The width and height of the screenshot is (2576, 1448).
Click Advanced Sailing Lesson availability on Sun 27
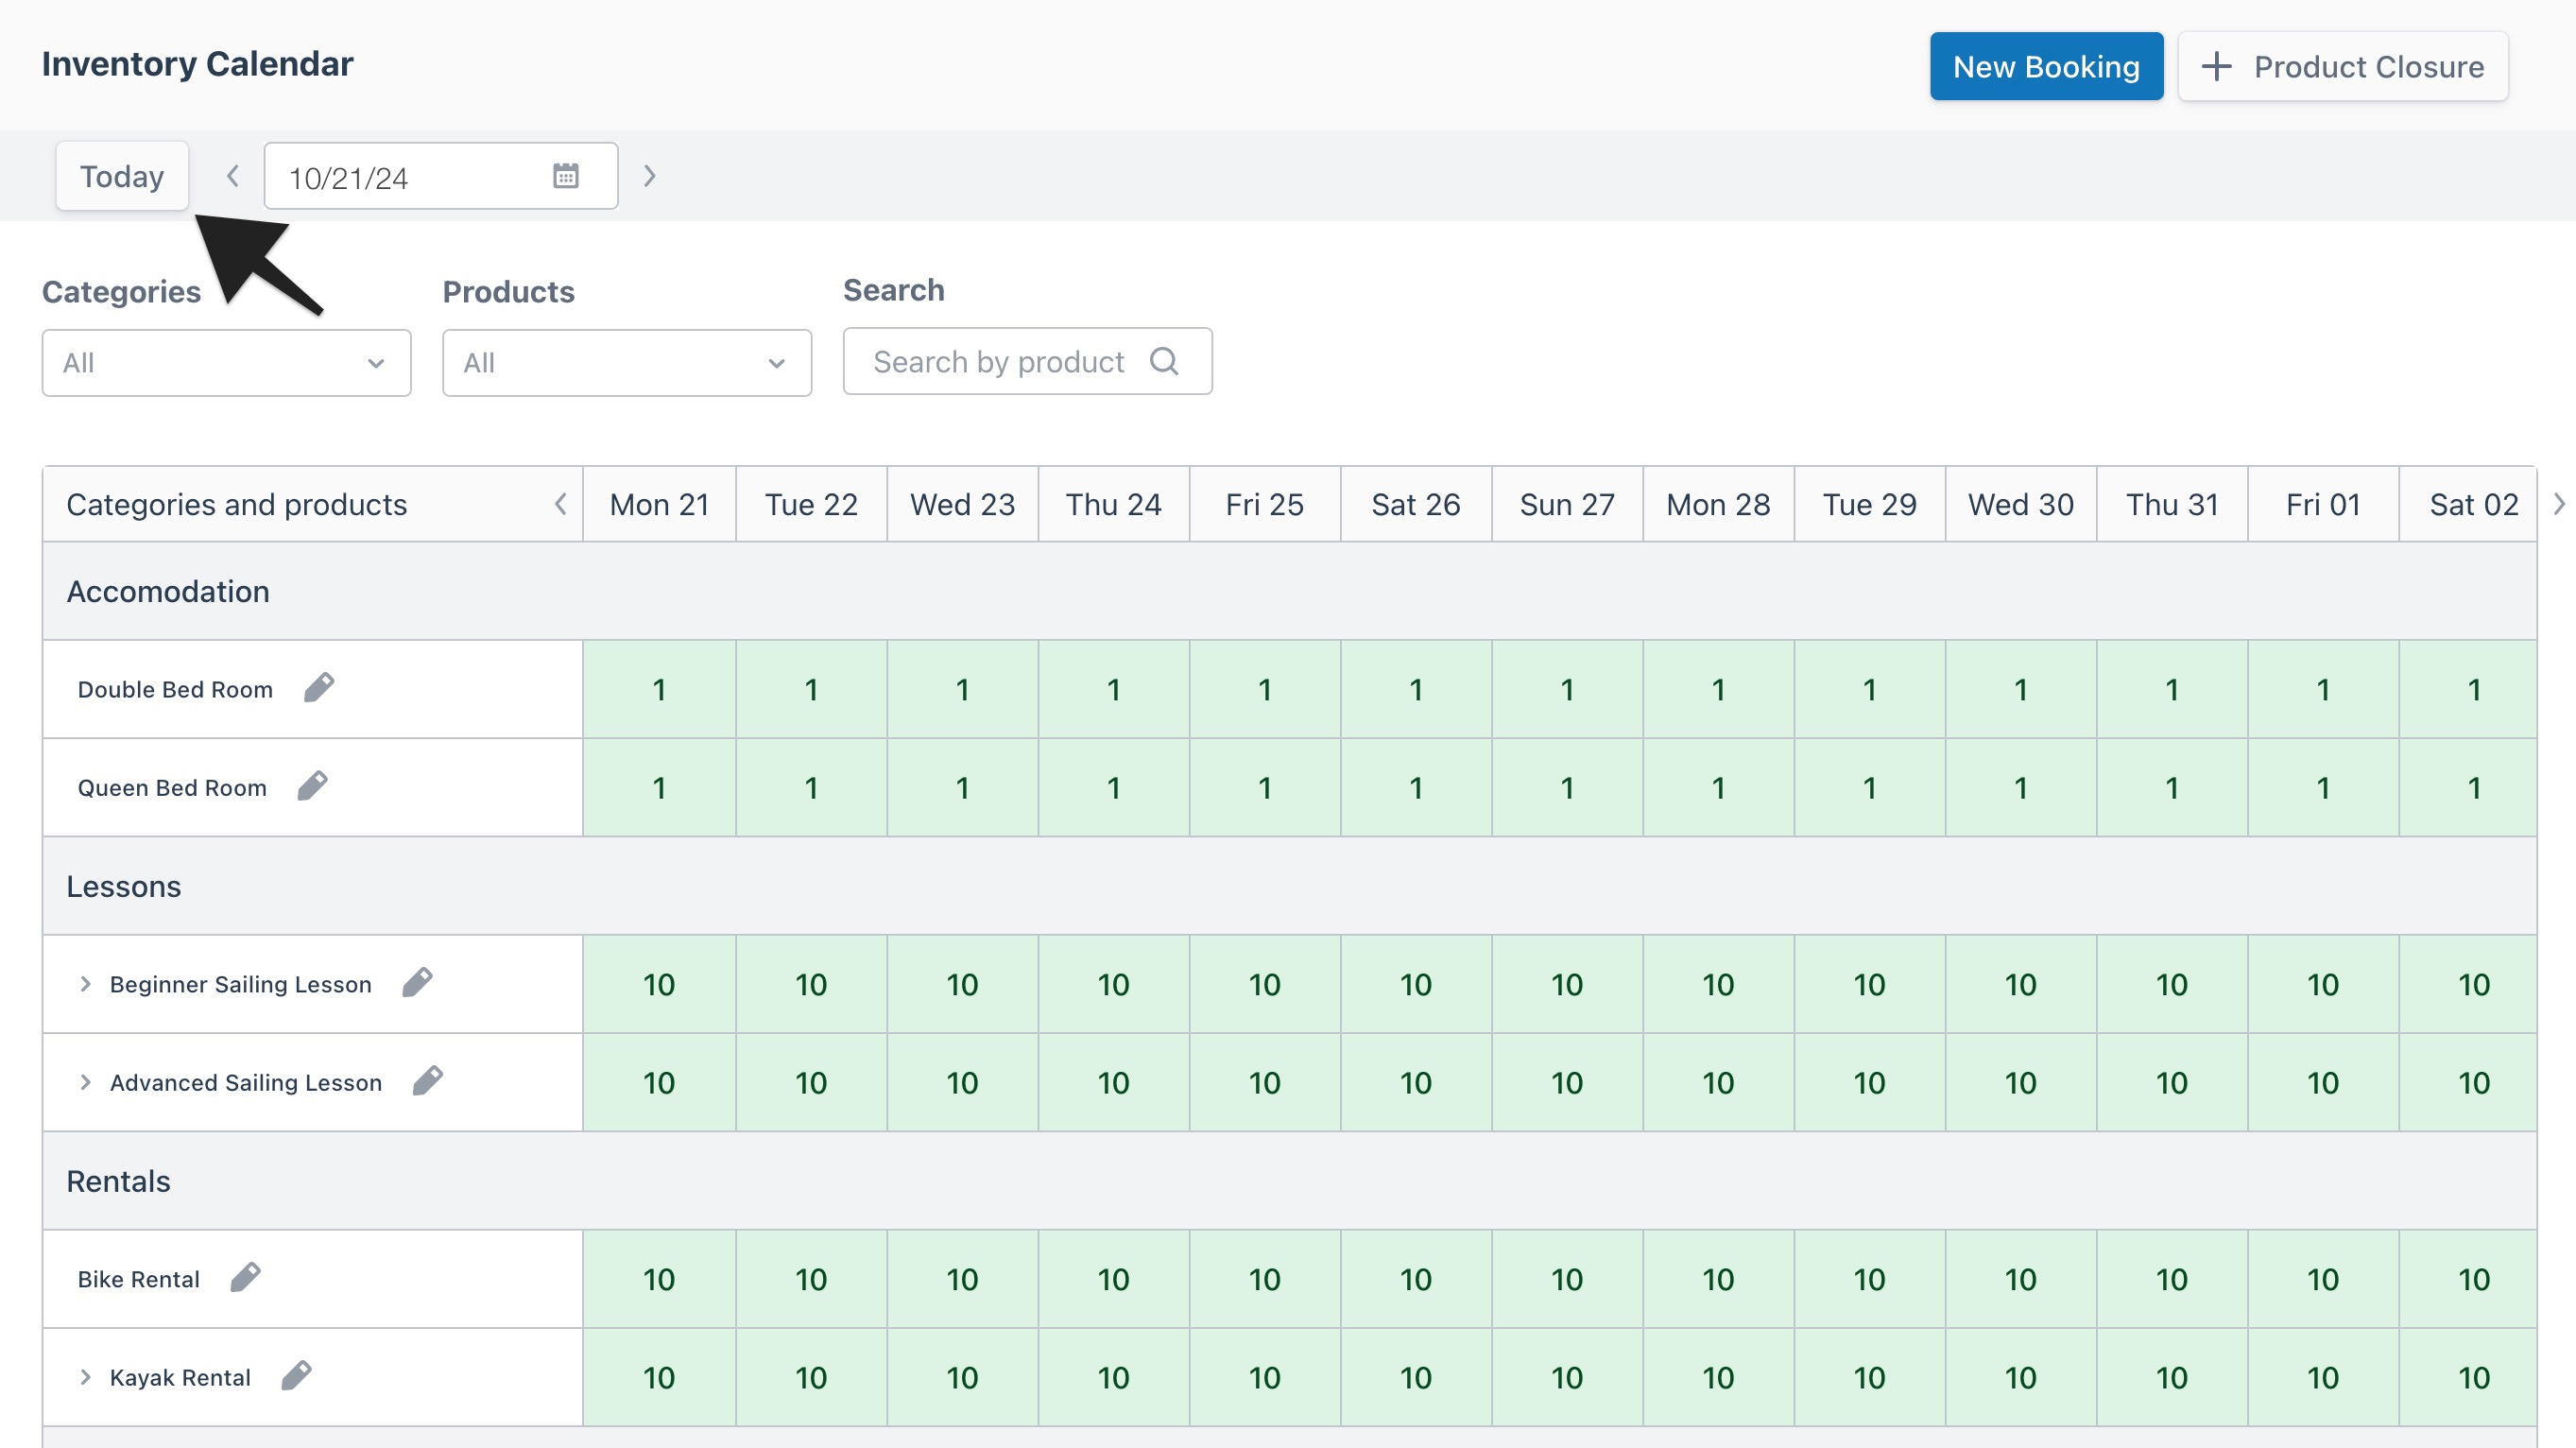pyautogui.click(x=1567, y=1082)
